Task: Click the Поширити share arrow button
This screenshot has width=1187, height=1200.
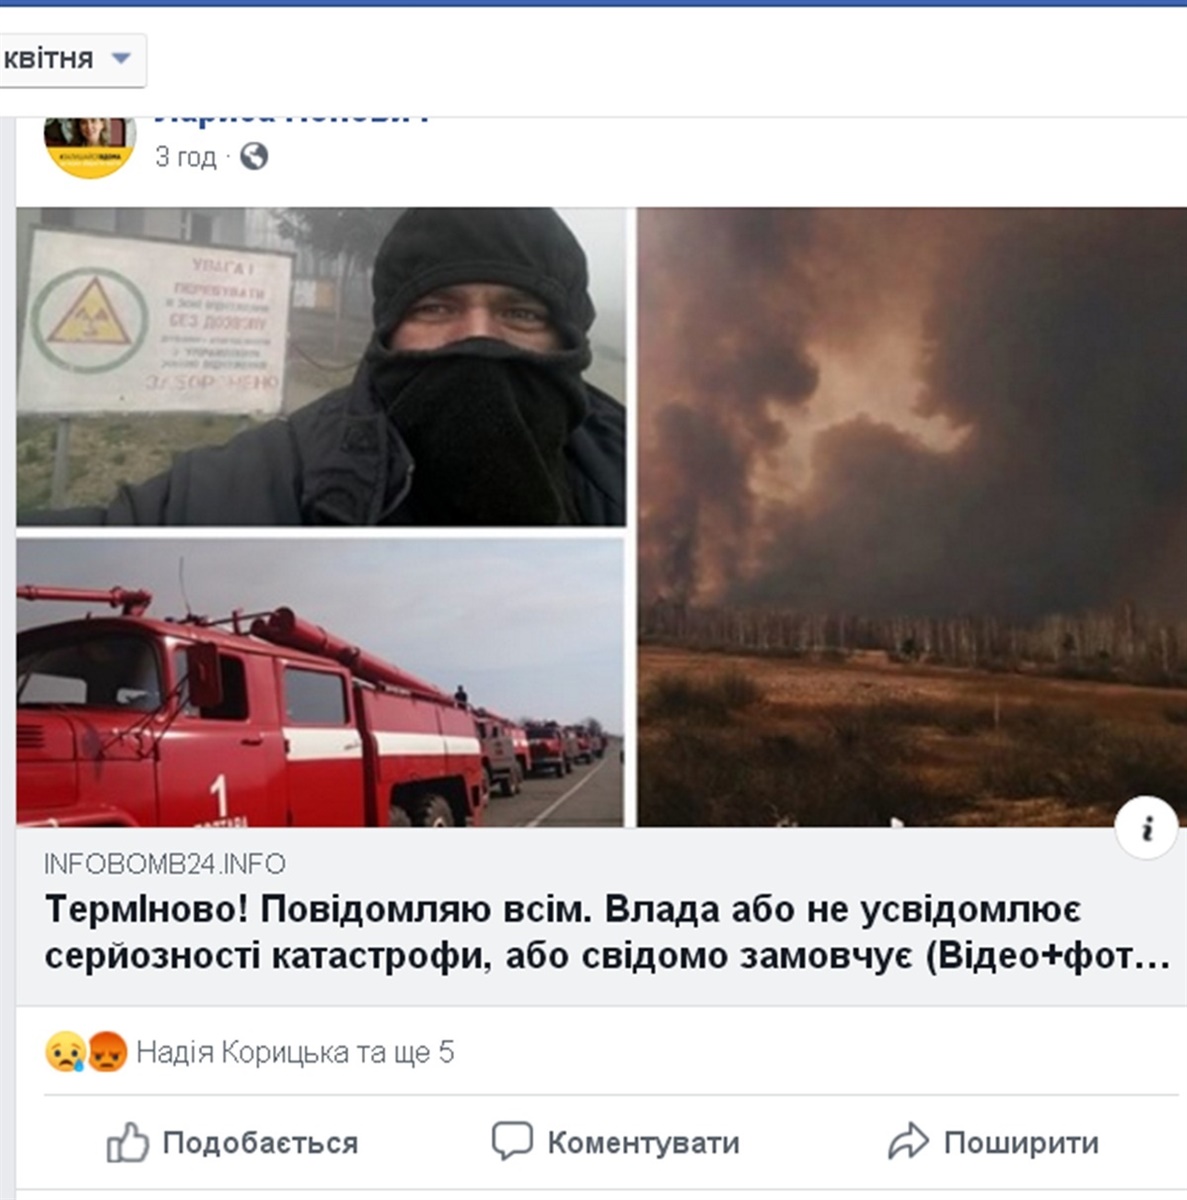Action: tap(993, 1142)
